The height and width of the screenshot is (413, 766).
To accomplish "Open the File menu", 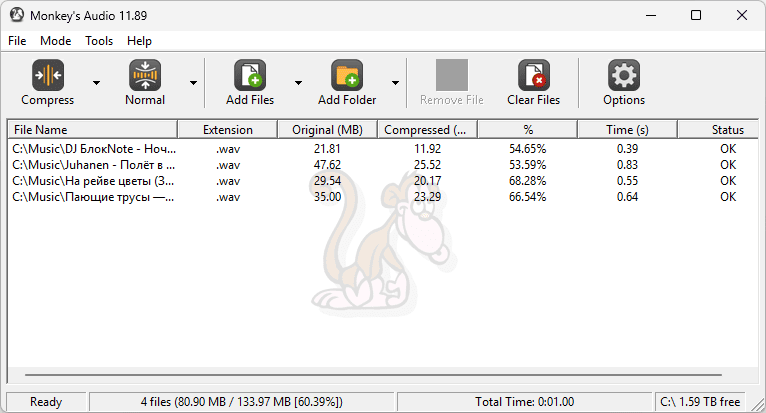I will click(x=18, y=41).
